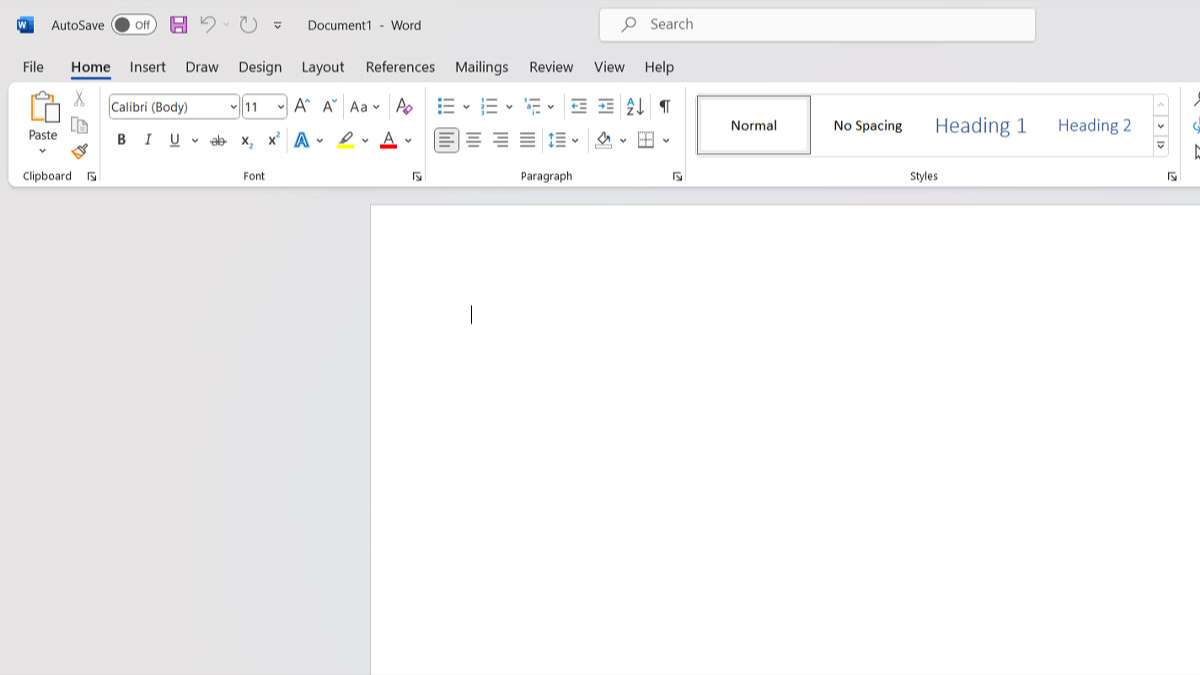Open the font name dropdown
This screenshot has width=1200, height=675.
(x=233, y=107)
